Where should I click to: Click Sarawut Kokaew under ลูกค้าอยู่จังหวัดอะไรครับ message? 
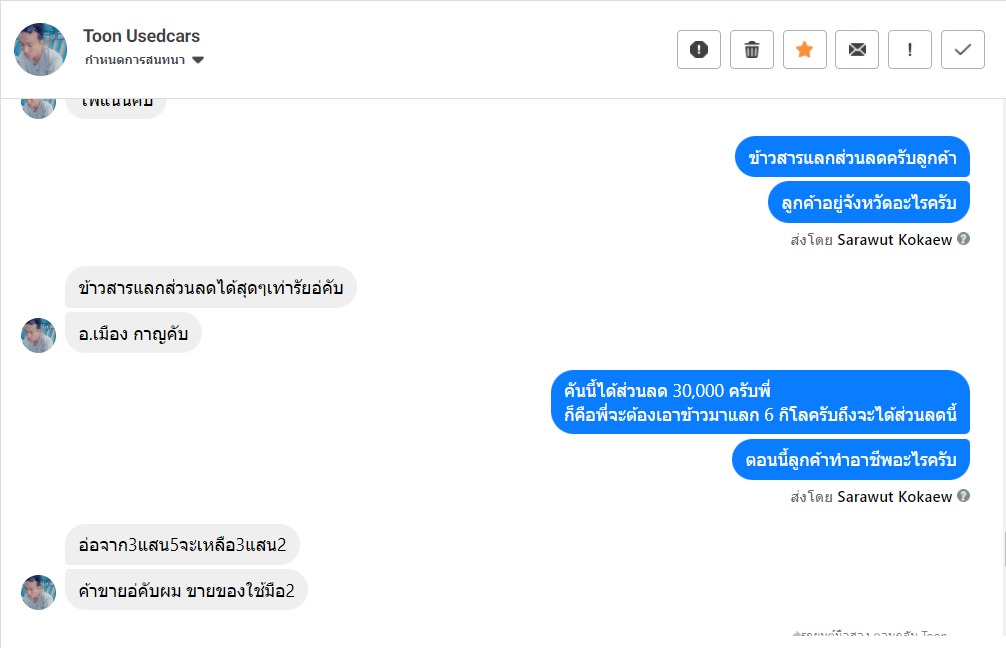(894, 239)
